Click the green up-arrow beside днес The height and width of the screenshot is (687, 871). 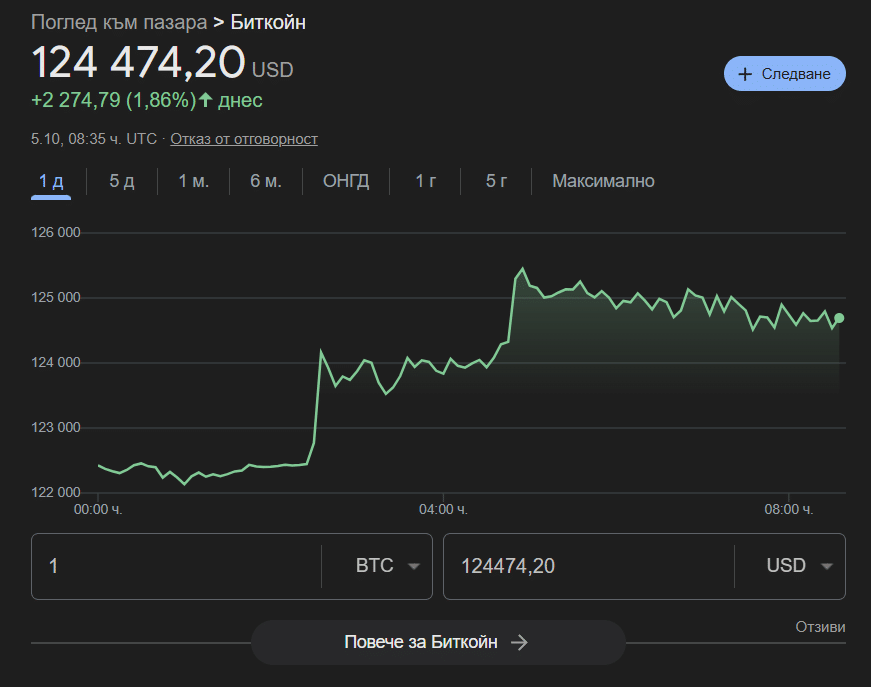(206, 100)
